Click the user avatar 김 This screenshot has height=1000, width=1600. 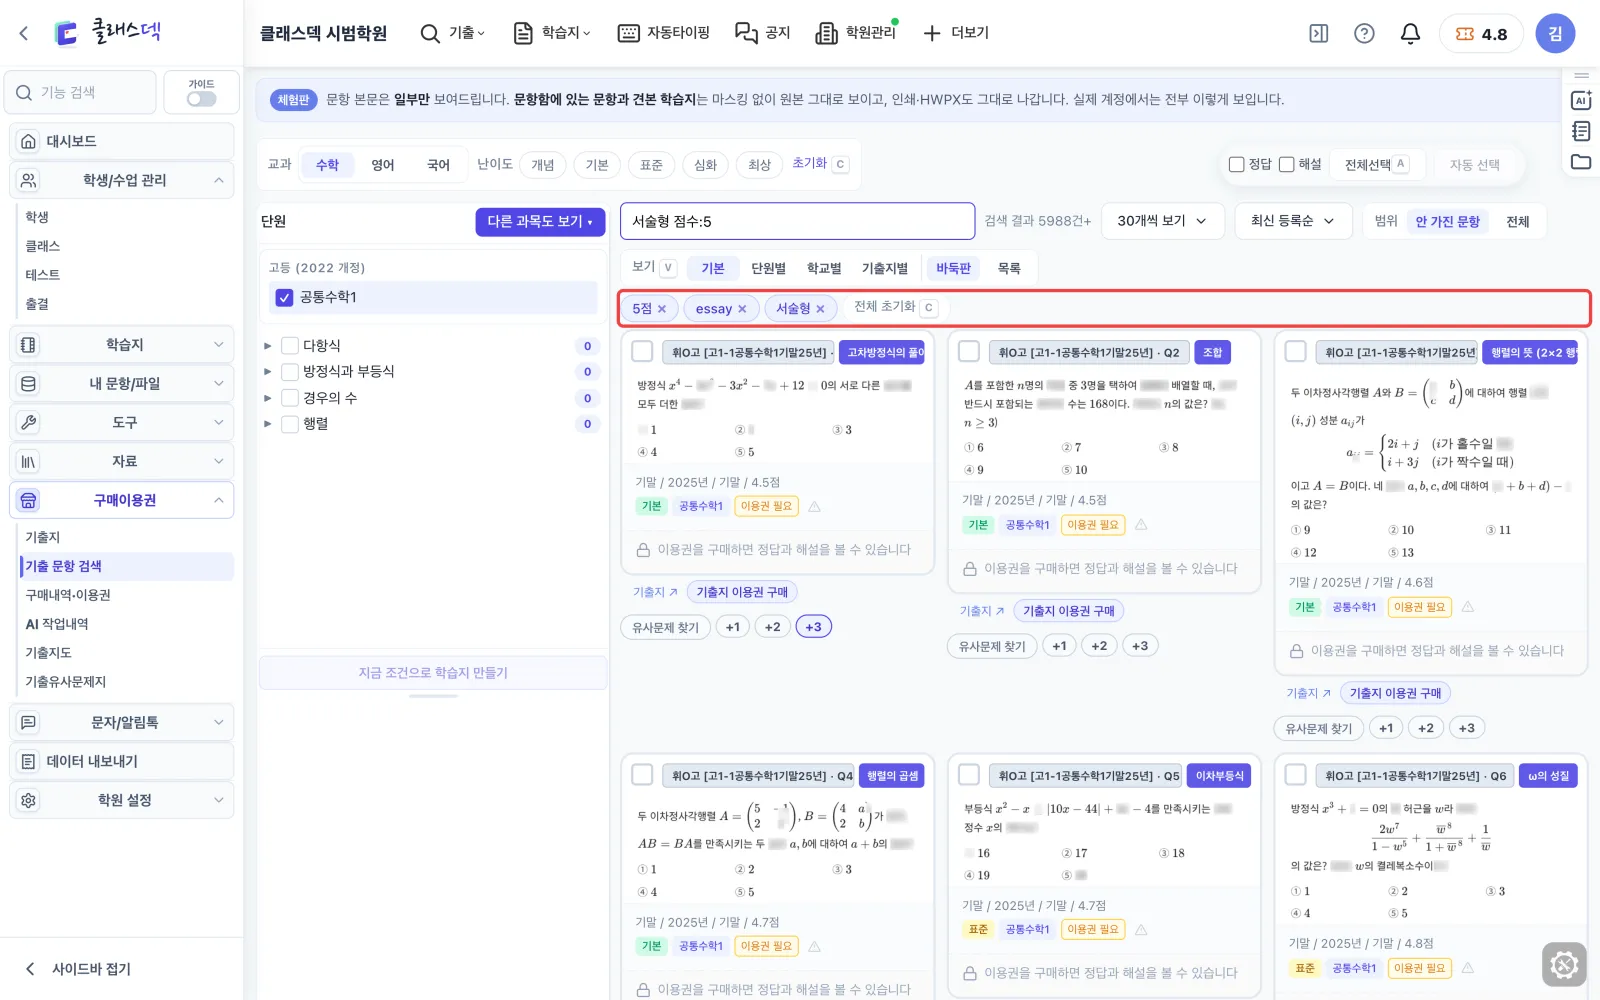click(x=1555, y=33)
